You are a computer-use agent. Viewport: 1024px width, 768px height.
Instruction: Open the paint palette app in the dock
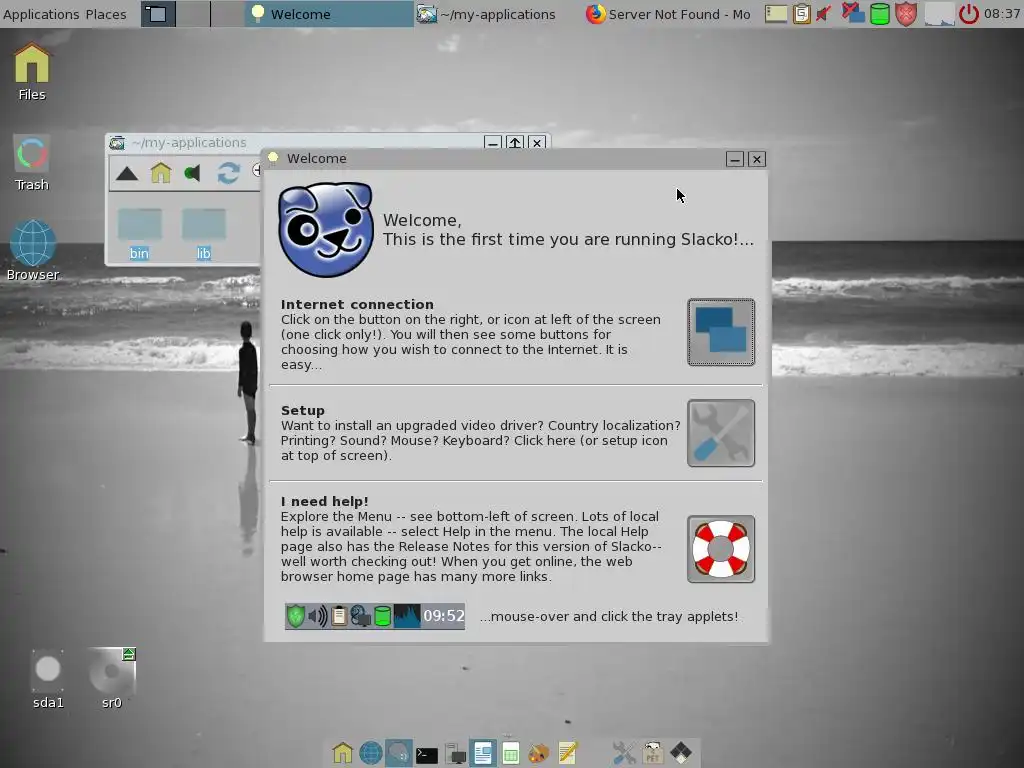539,754
